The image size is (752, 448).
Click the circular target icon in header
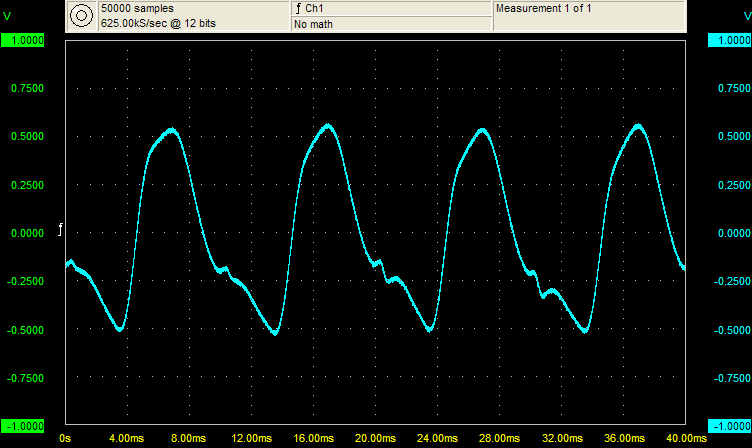(x=82, y=15)
